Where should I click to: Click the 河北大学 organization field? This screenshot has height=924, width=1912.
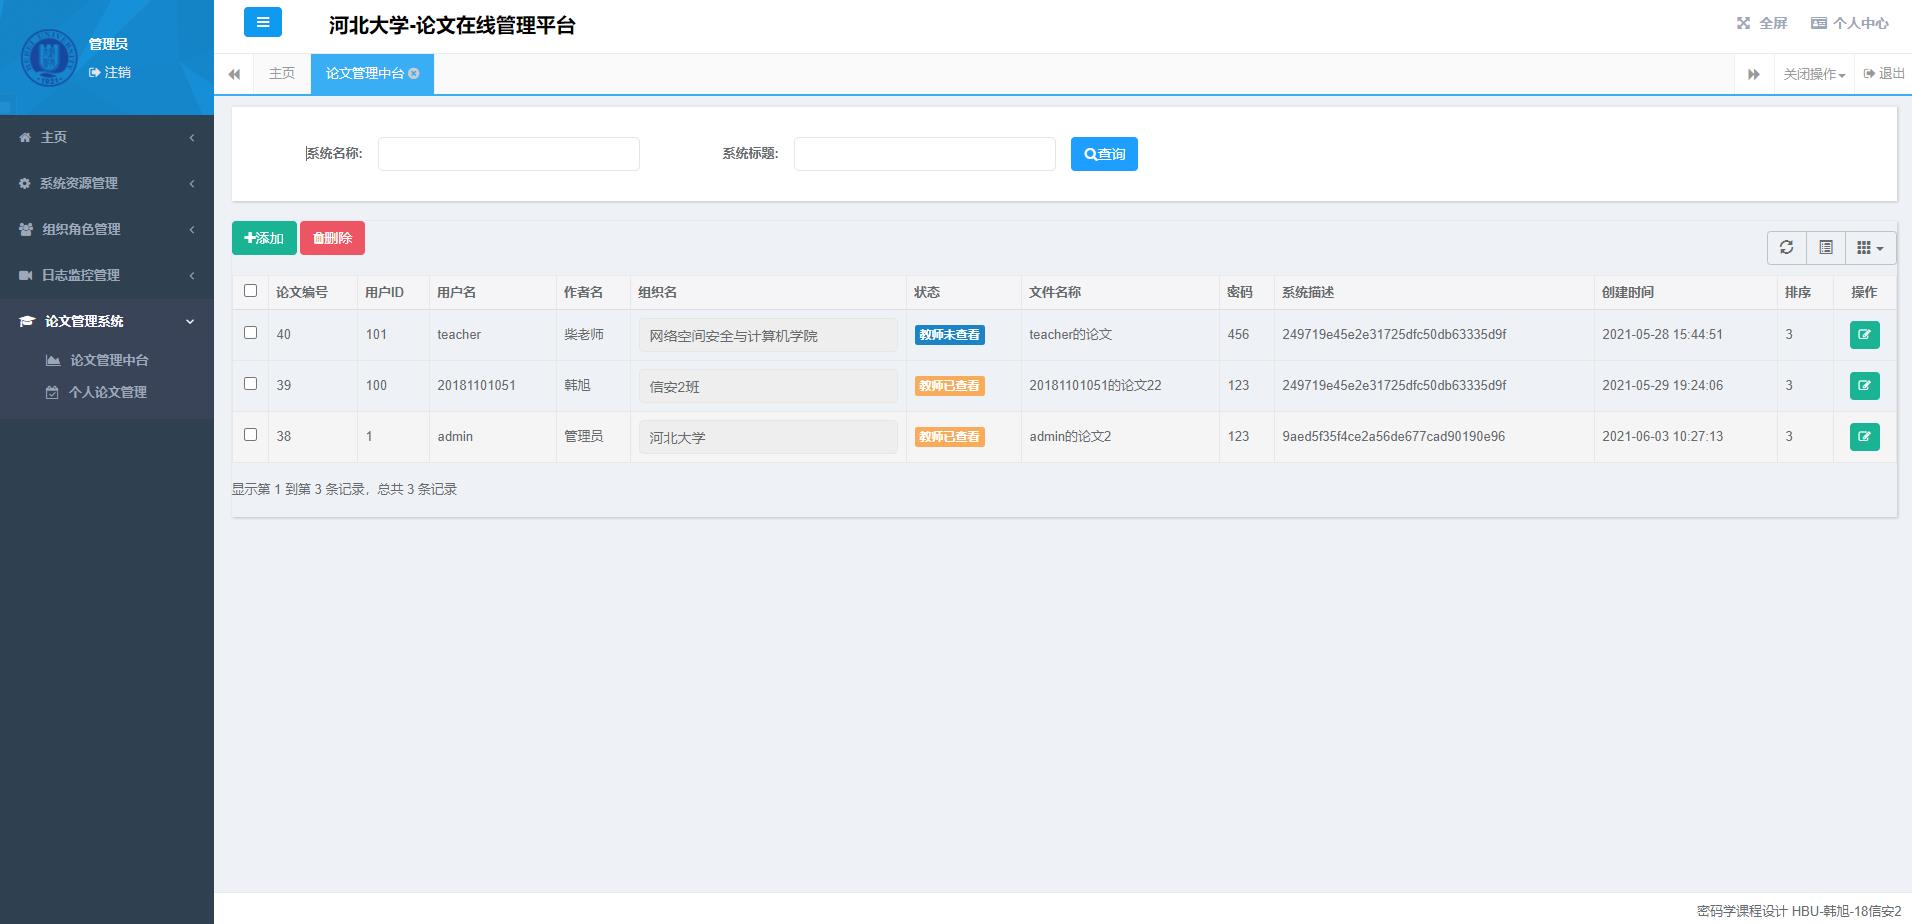pyautogui.click(x=768, y=437)
